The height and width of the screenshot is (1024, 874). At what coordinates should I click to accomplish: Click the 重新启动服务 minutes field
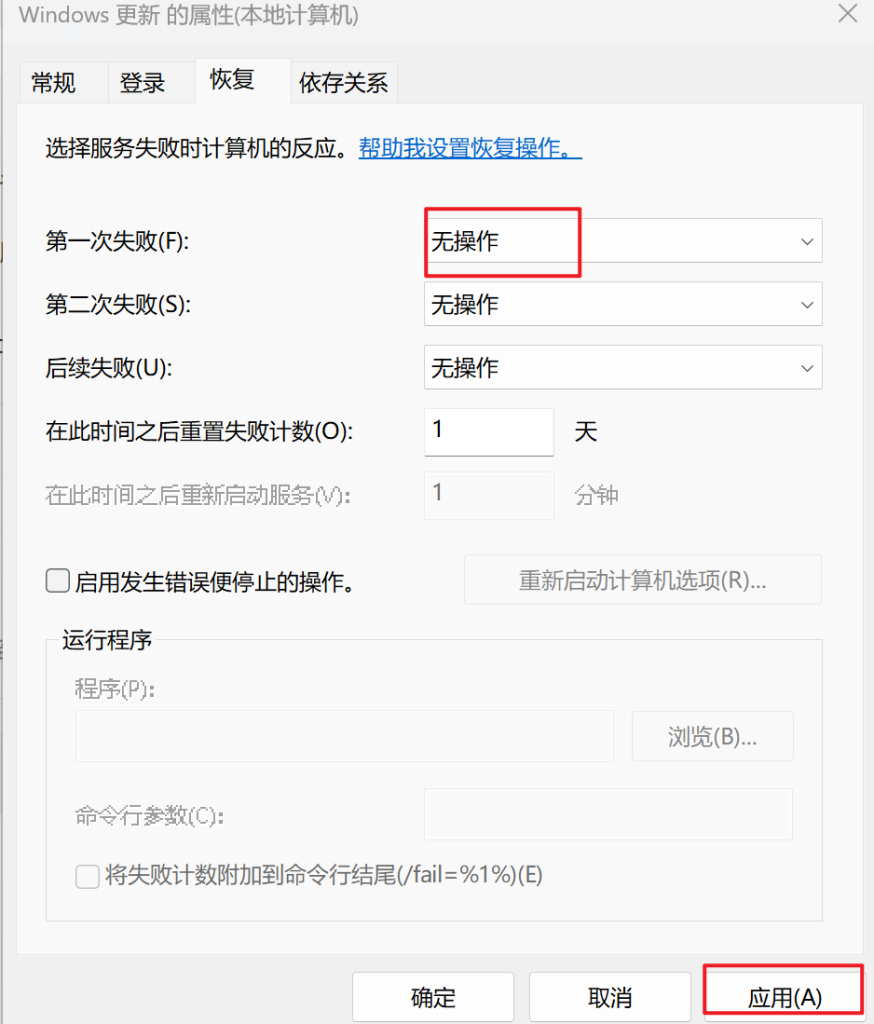pyautogui.click(x=488, y=495)
